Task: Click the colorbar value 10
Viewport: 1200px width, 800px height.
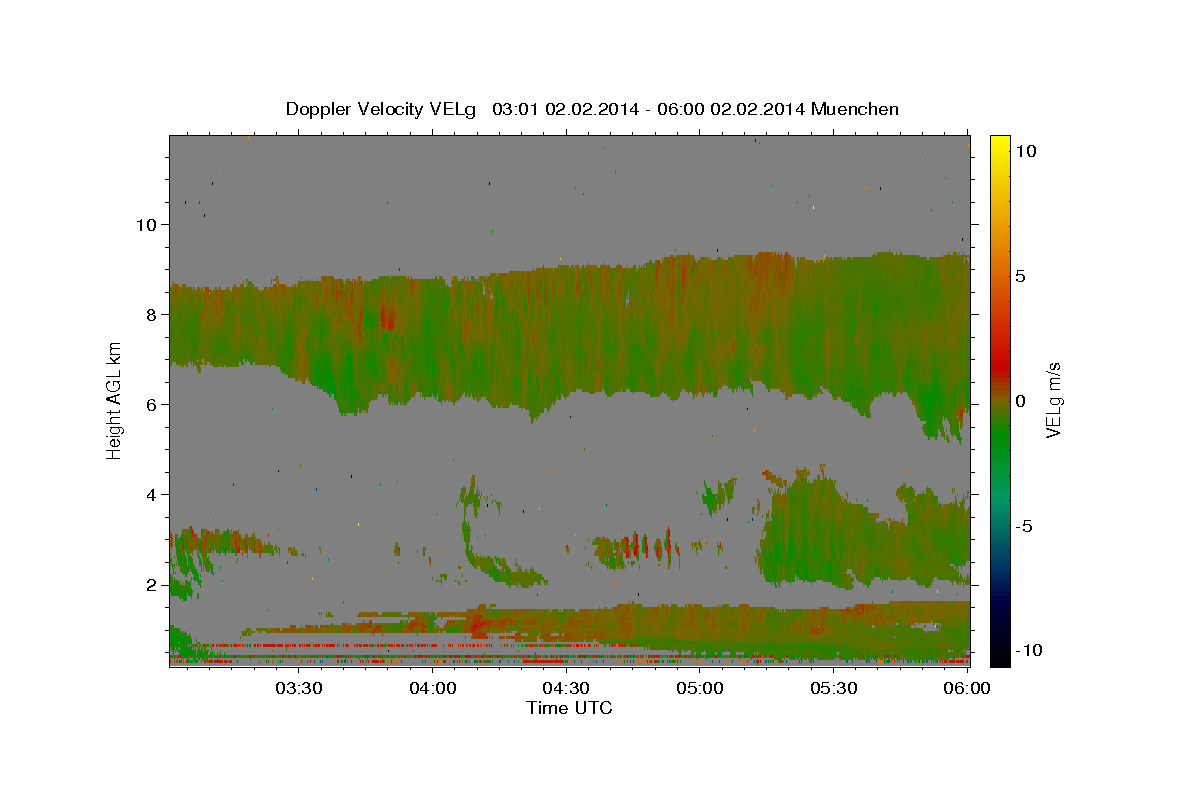Action: [x=1025, y=151]
